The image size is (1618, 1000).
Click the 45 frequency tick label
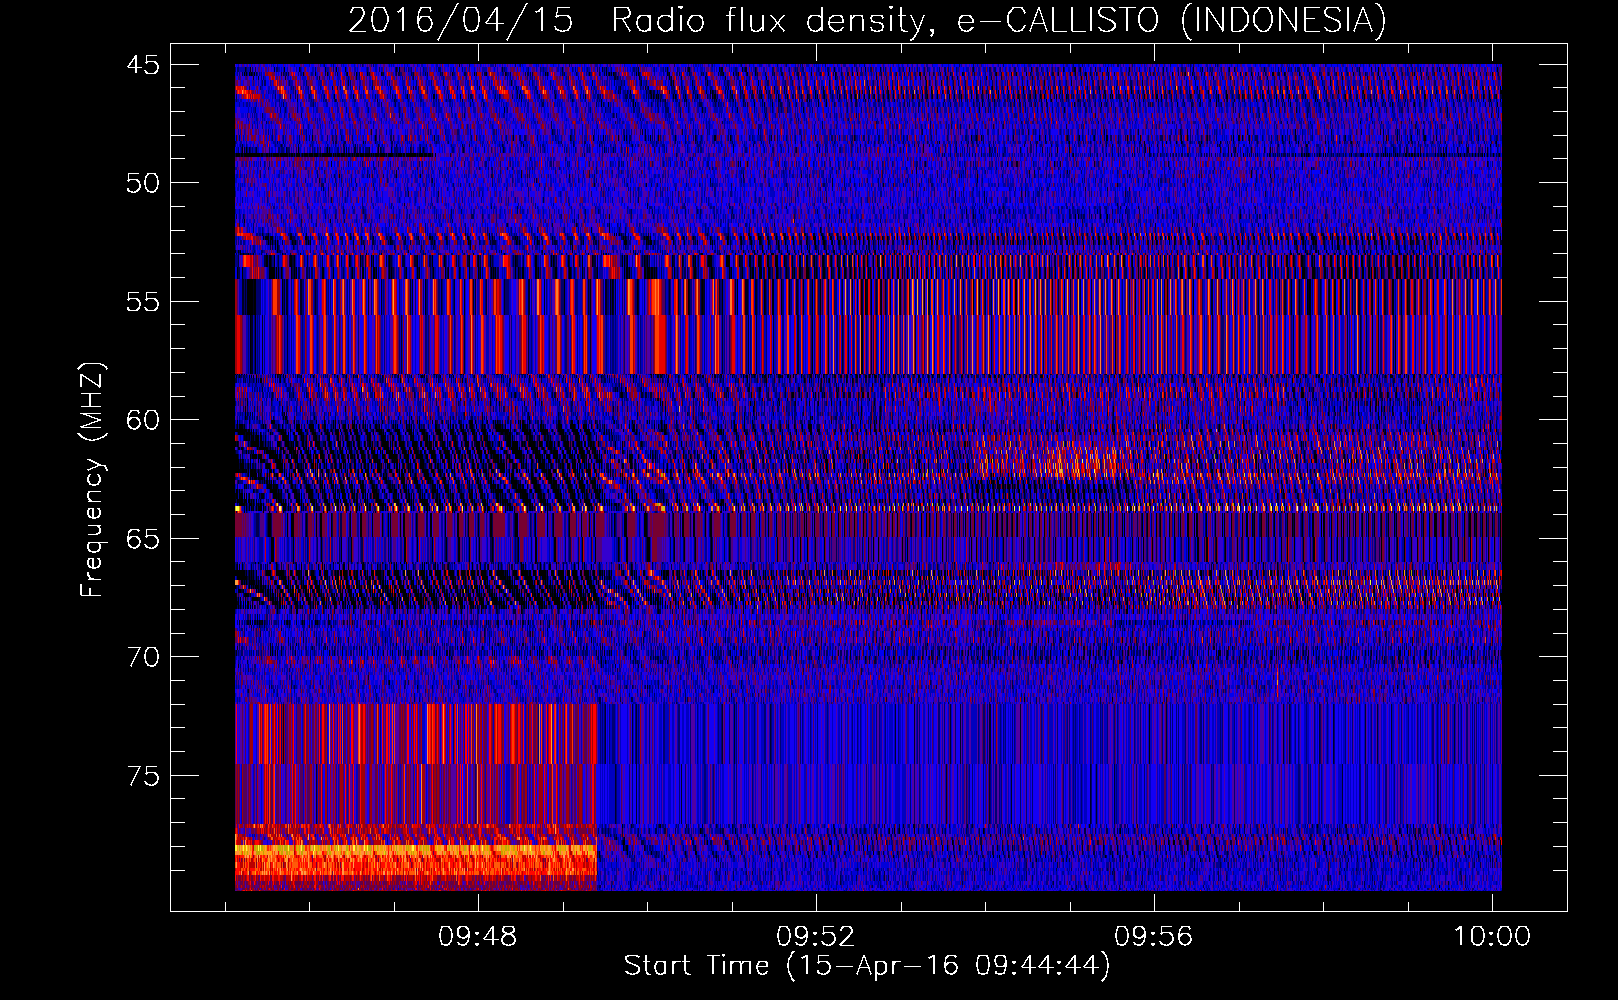(142, 65)
